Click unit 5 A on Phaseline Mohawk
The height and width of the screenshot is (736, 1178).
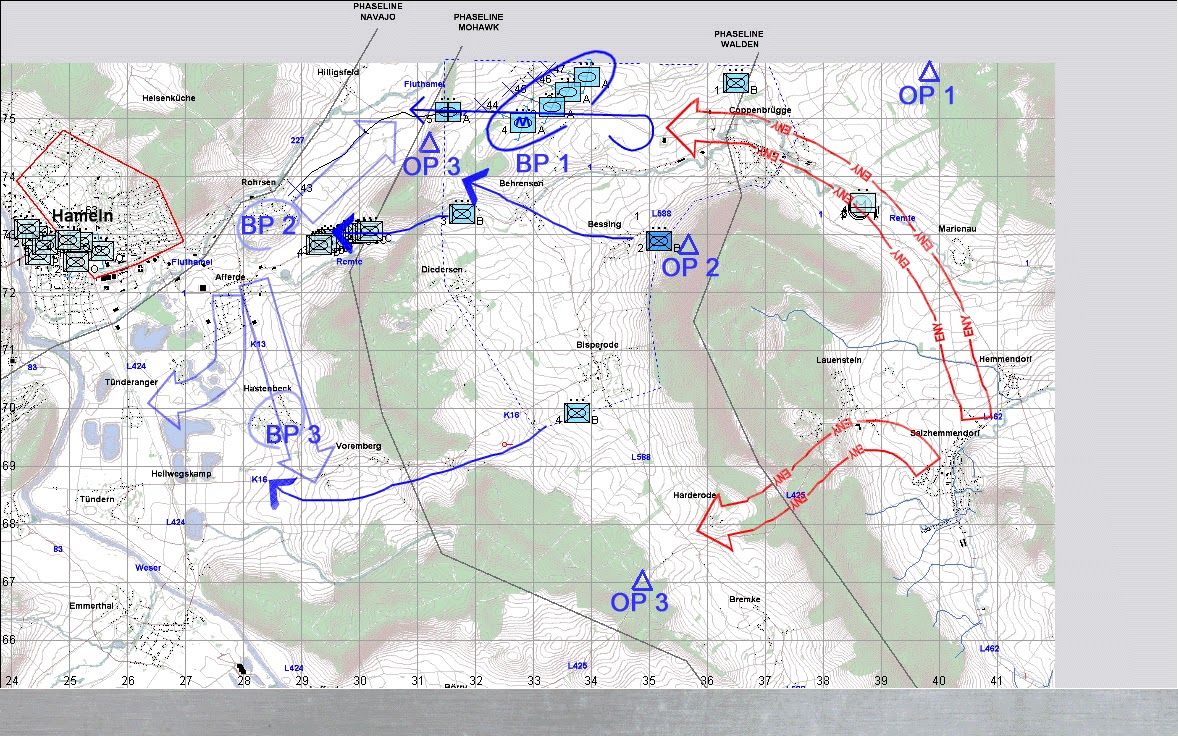pos(448,112)
